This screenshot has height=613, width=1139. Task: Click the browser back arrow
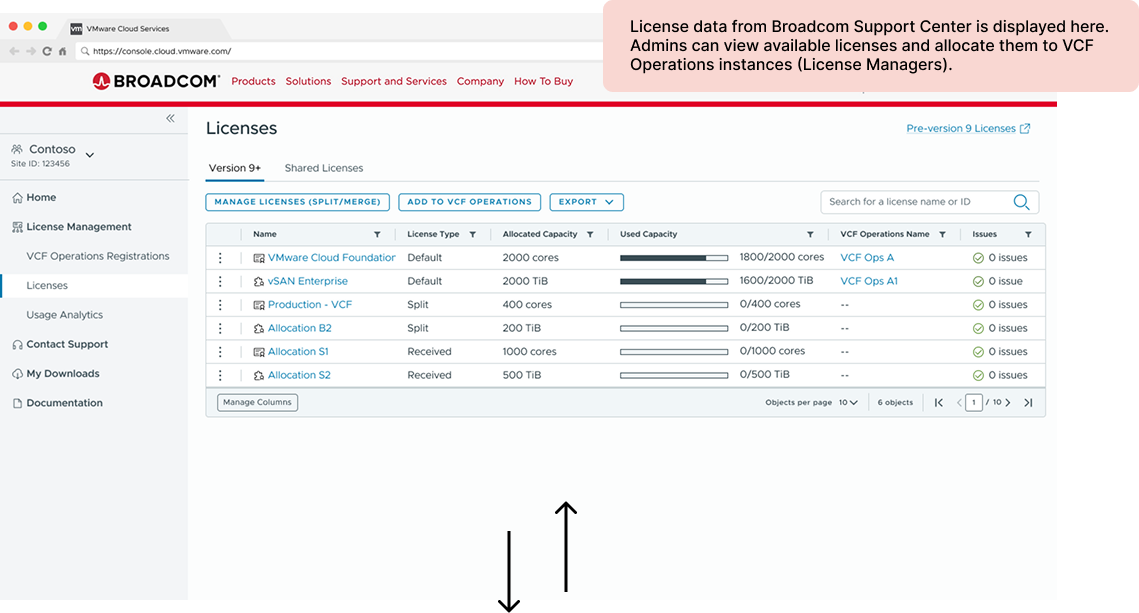click(14, 51)
